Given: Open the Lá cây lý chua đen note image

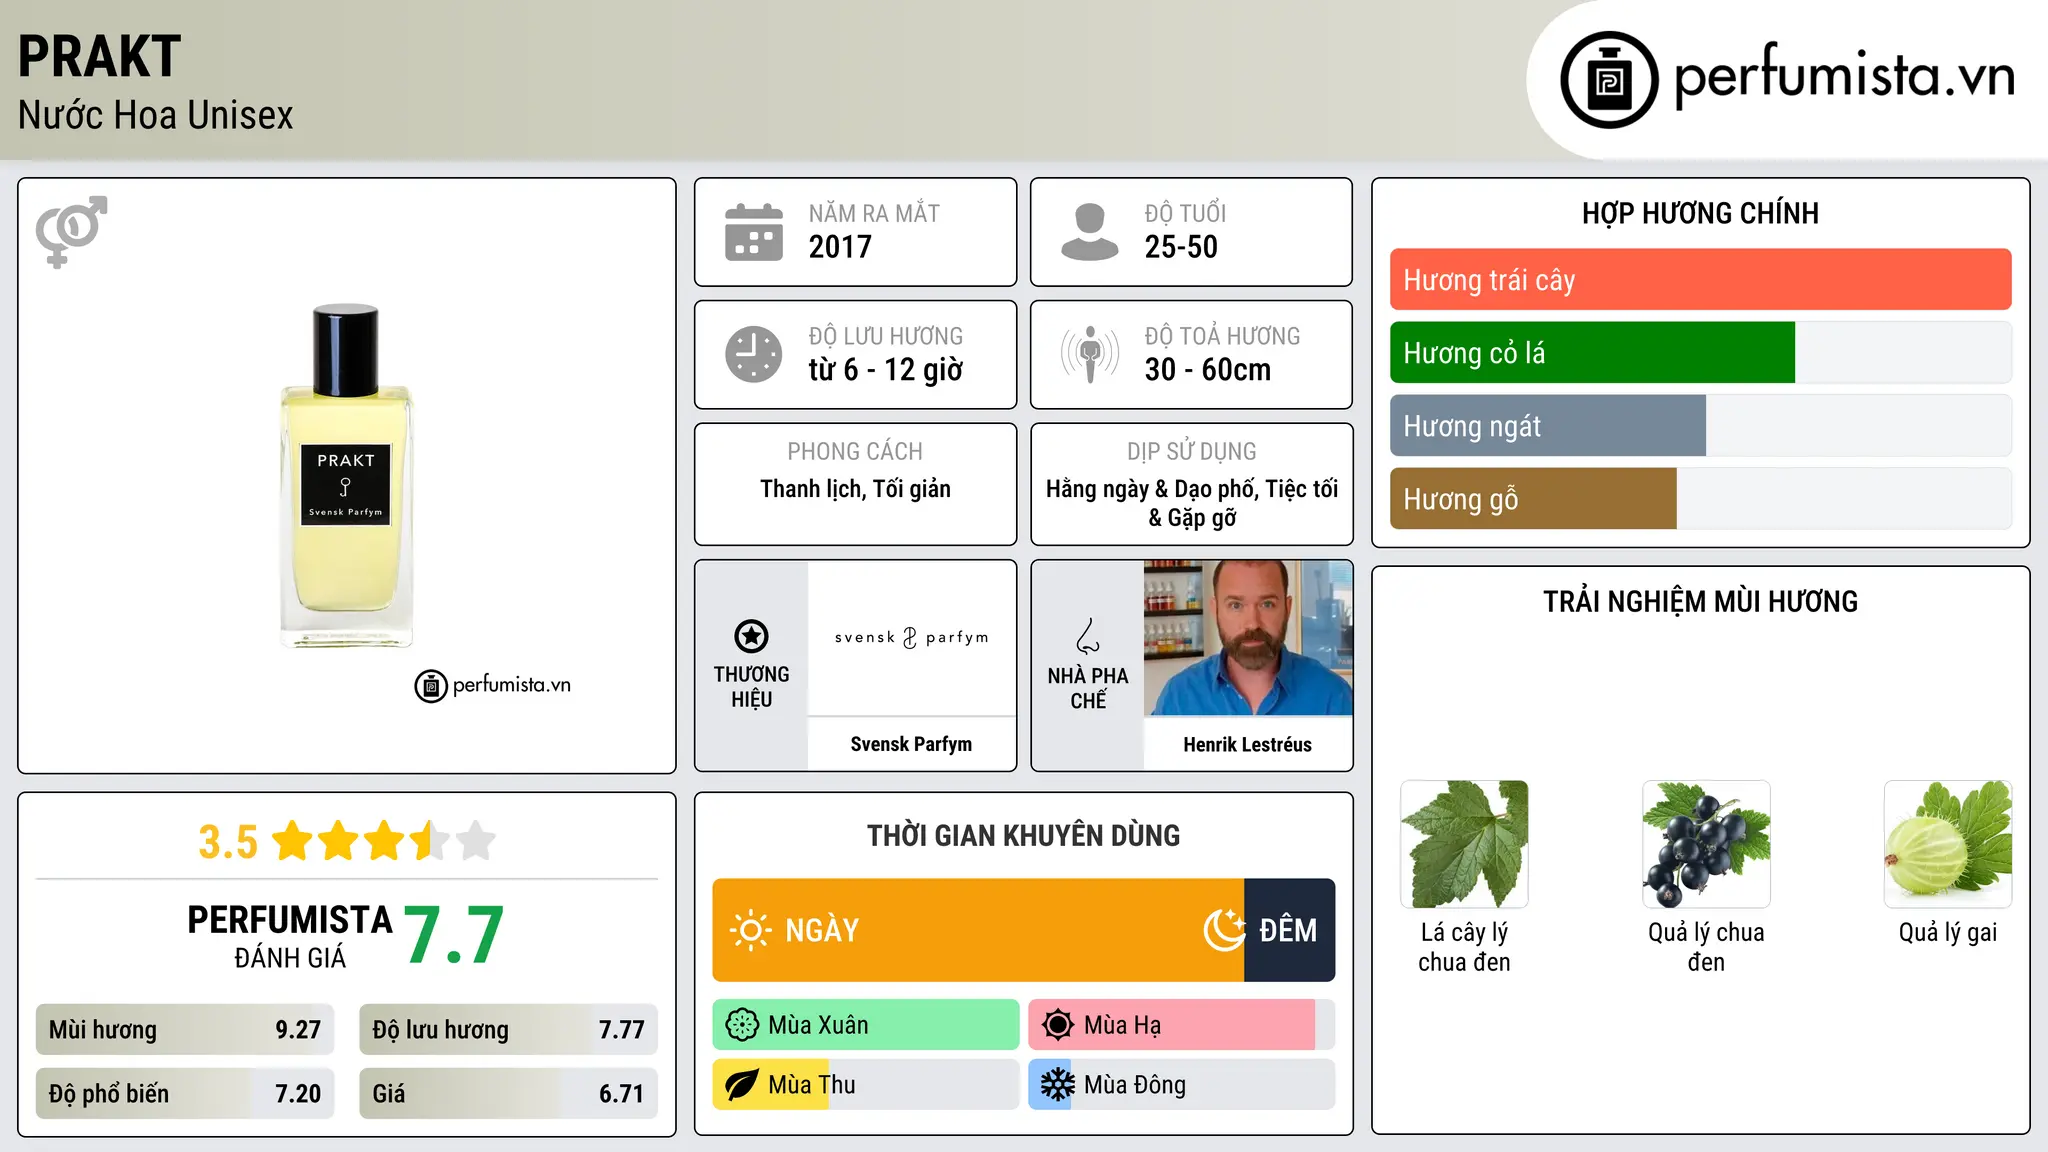Looking at the screenshot, I should point(1464,844).
